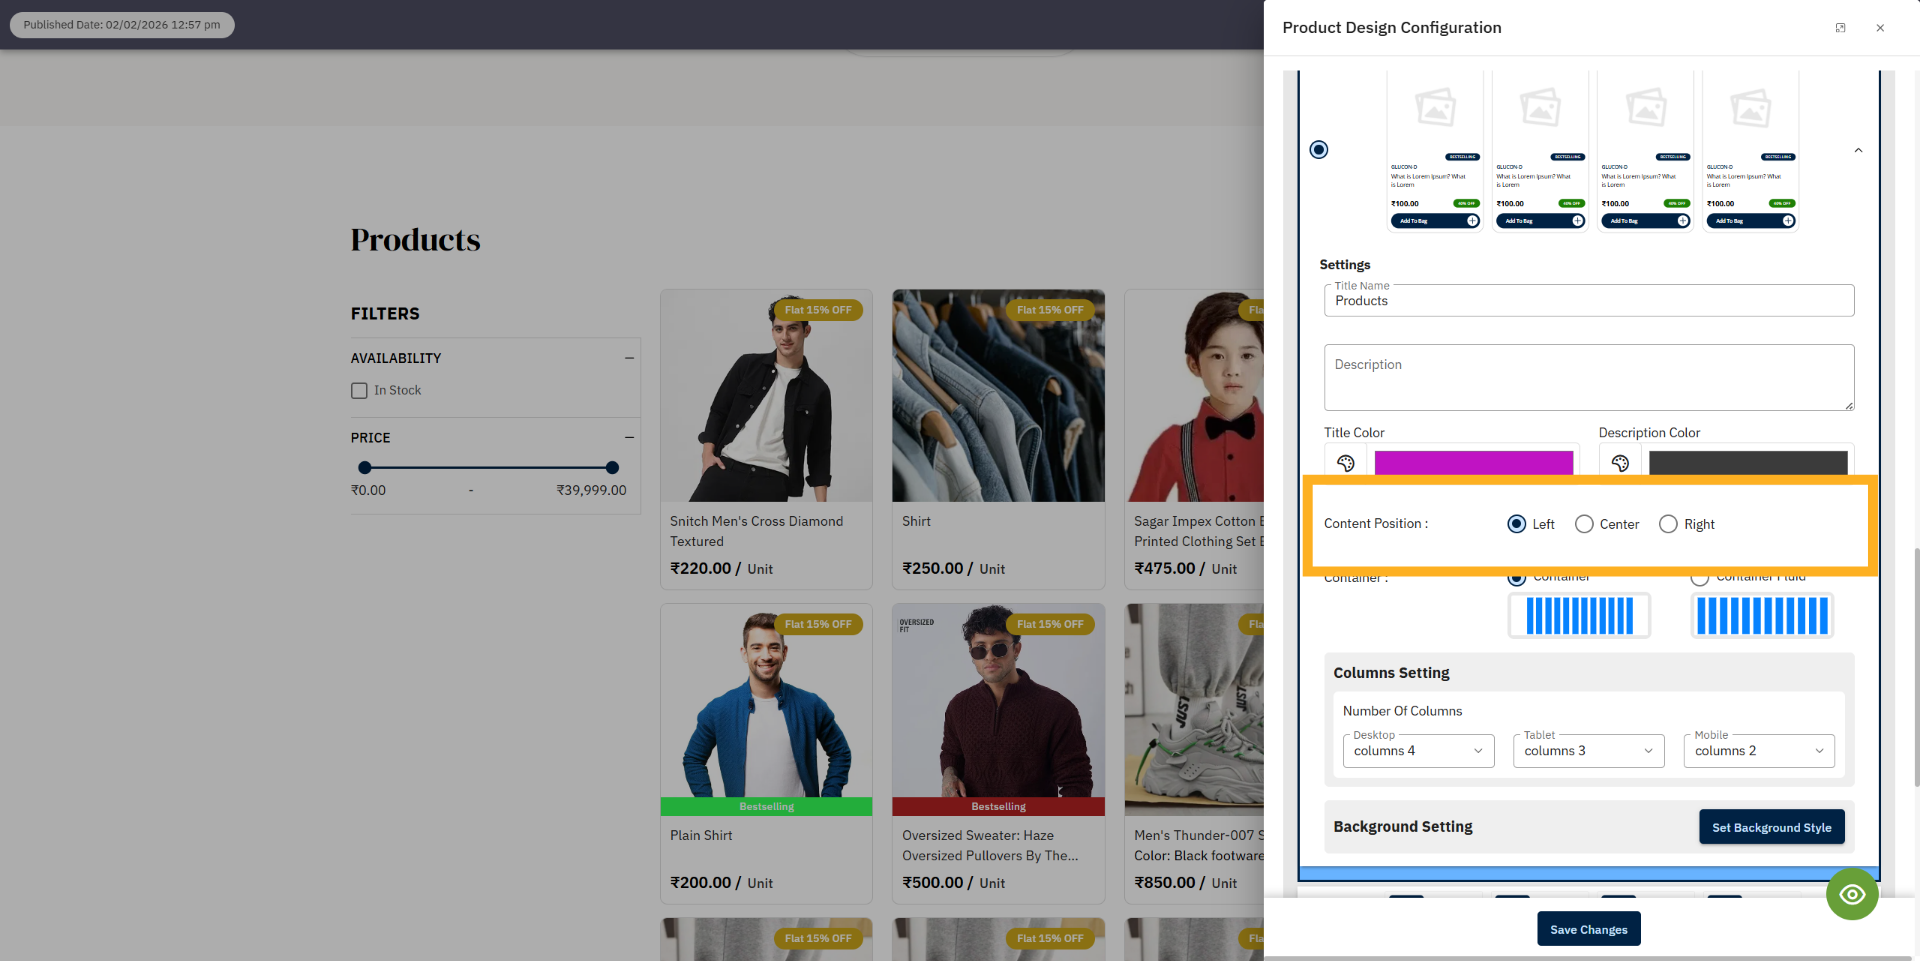Click the Title Color palette icon

click(1345, 462)
